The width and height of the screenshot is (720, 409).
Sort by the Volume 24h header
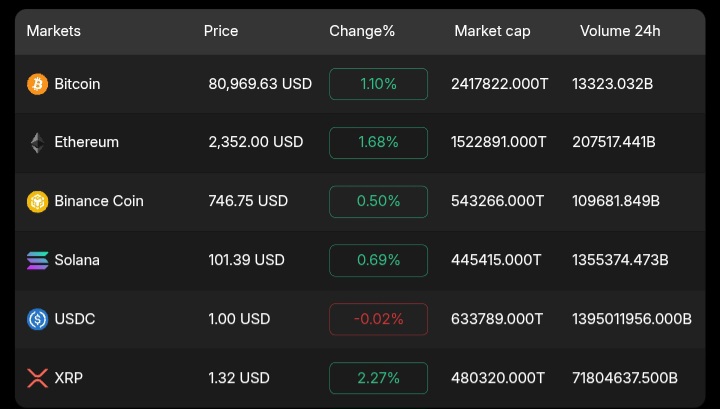pyautogui.click(x=620, y=31)
